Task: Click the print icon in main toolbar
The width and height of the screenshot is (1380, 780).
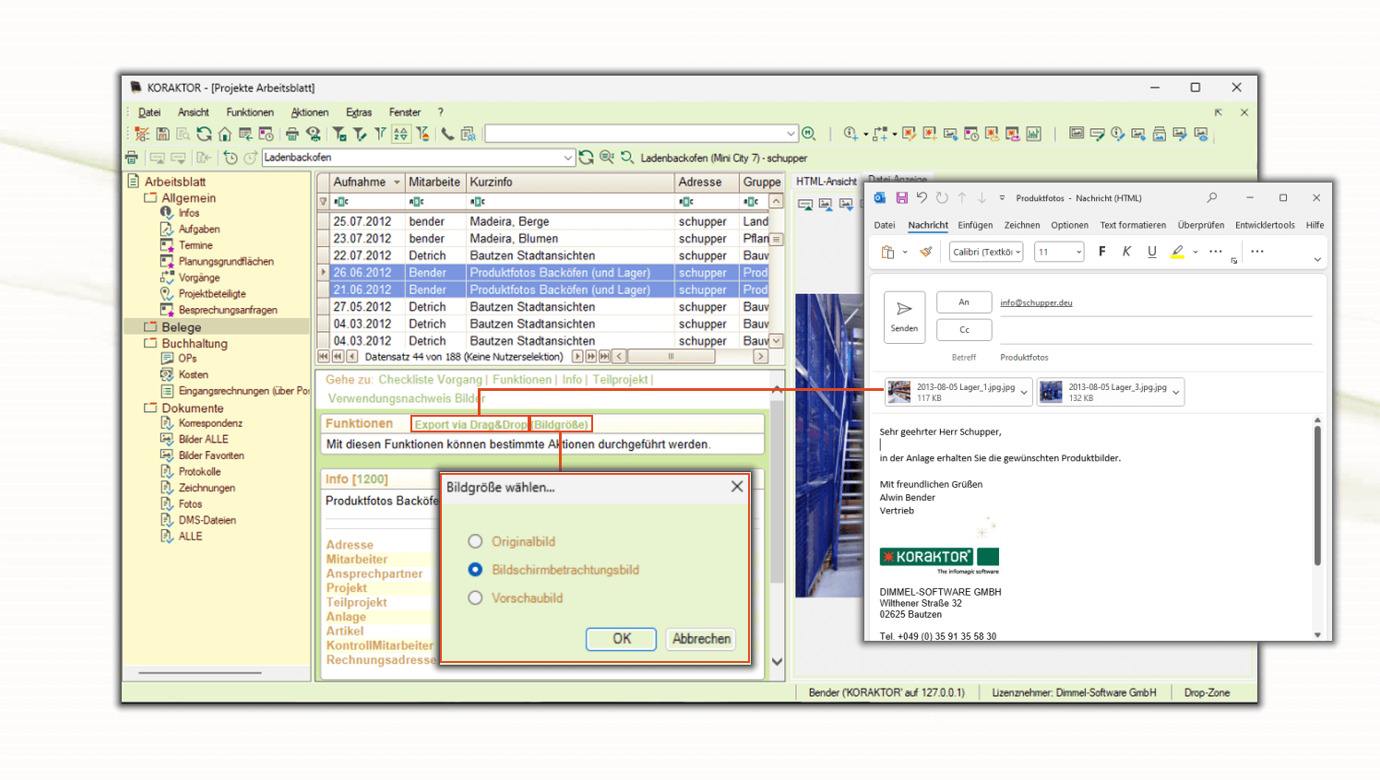Action: pos(292,134)
